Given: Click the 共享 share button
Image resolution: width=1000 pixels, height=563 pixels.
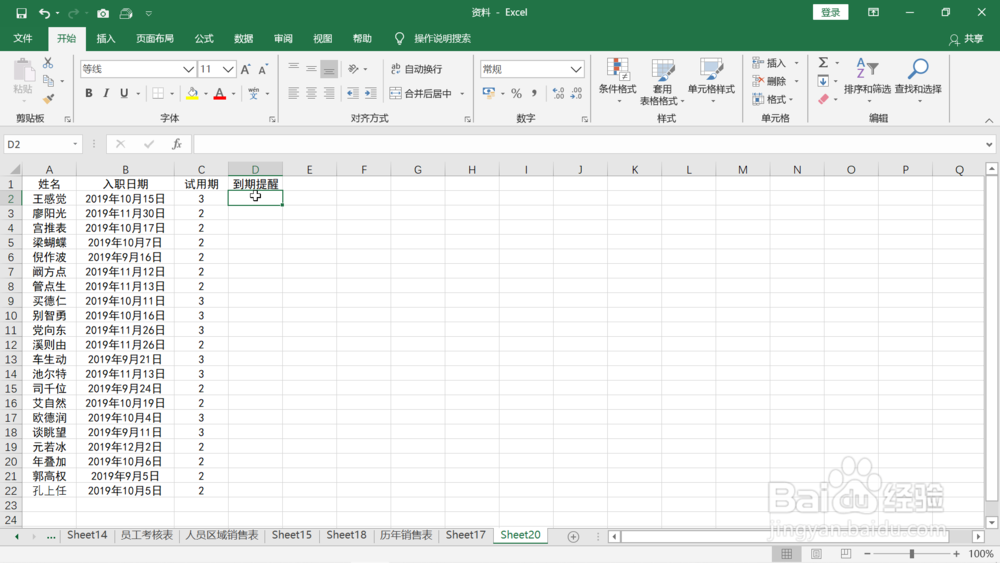Looking at the screenshot, I should point(966,39).
